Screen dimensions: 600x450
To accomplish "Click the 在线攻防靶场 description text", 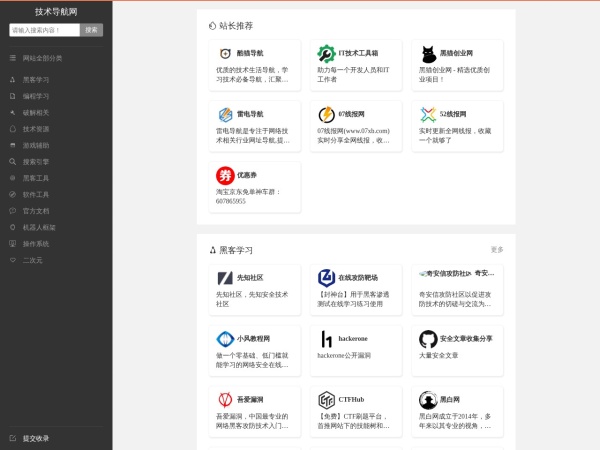I will (353, 299).
